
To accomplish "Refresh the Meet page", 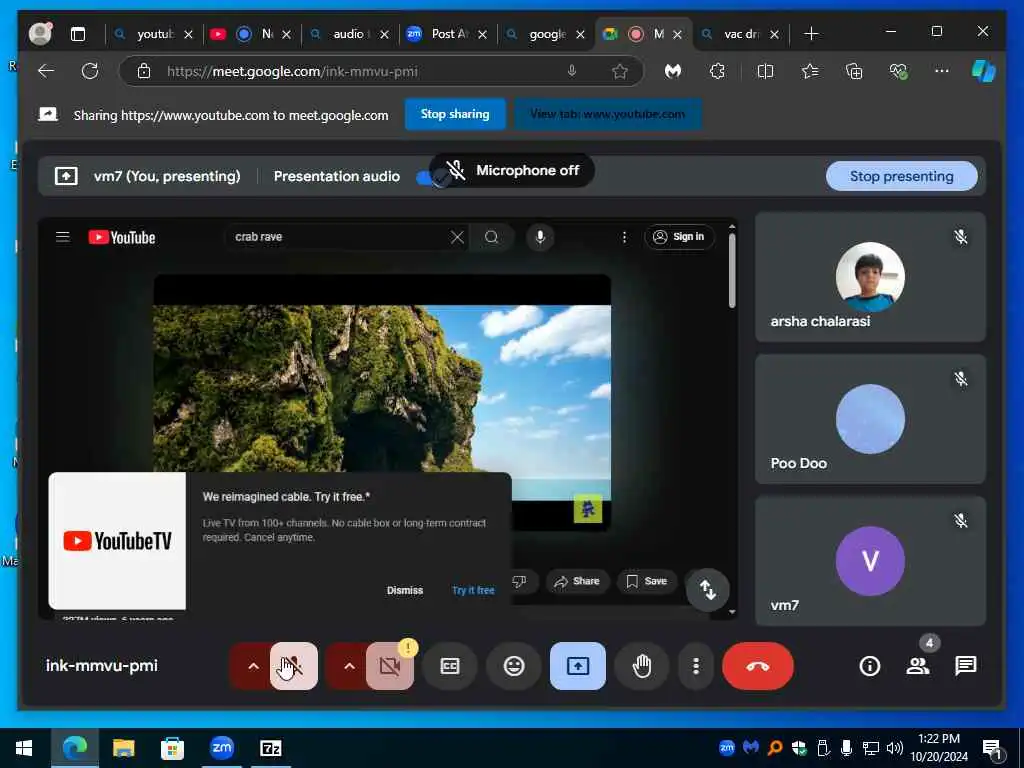I will click(90, 71).
